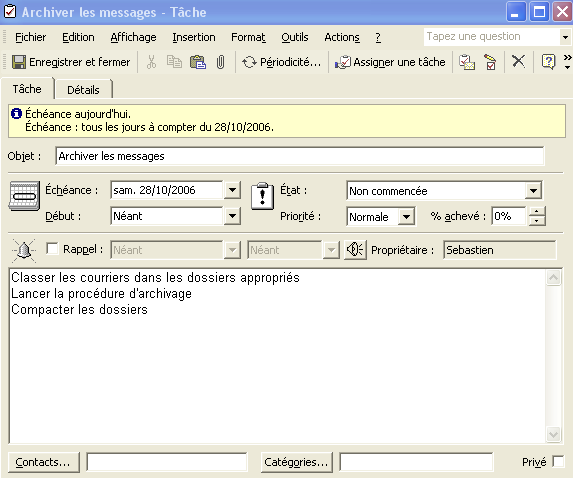Click the Mark complete toolbar icon
This screenshot has height=478, width=573.
coord(490,62)
